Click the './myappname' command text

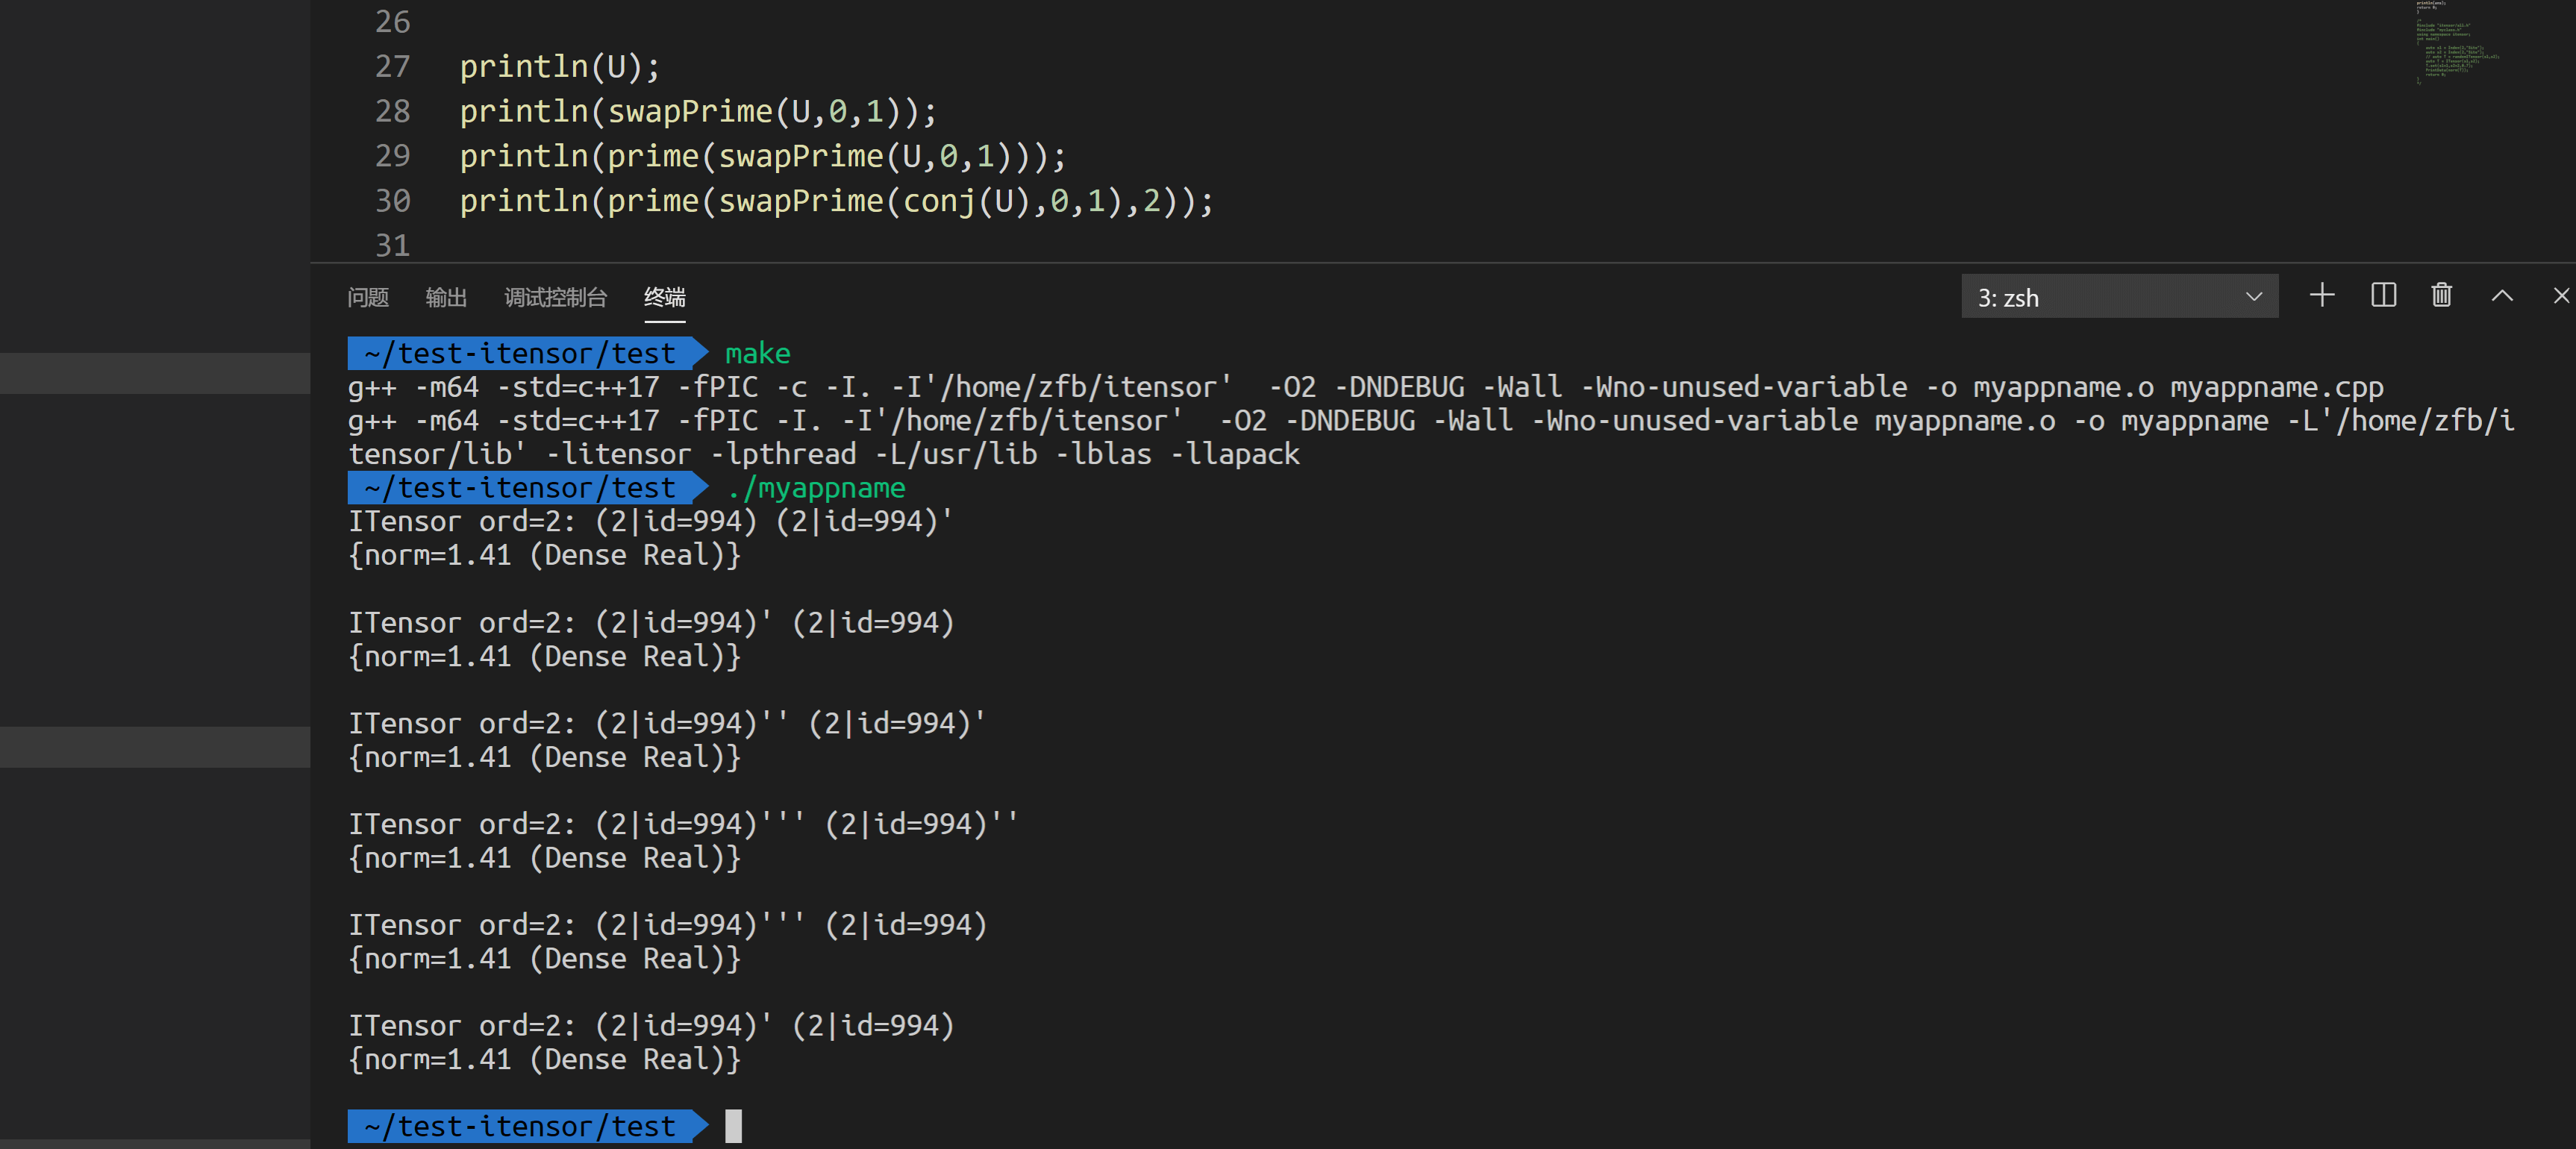[816, 488]
